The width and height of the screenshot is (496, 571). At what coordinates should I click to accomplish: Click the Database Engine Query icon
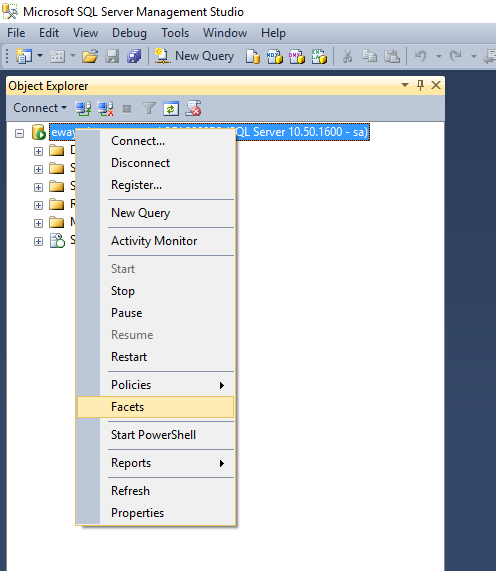[253, 56]
